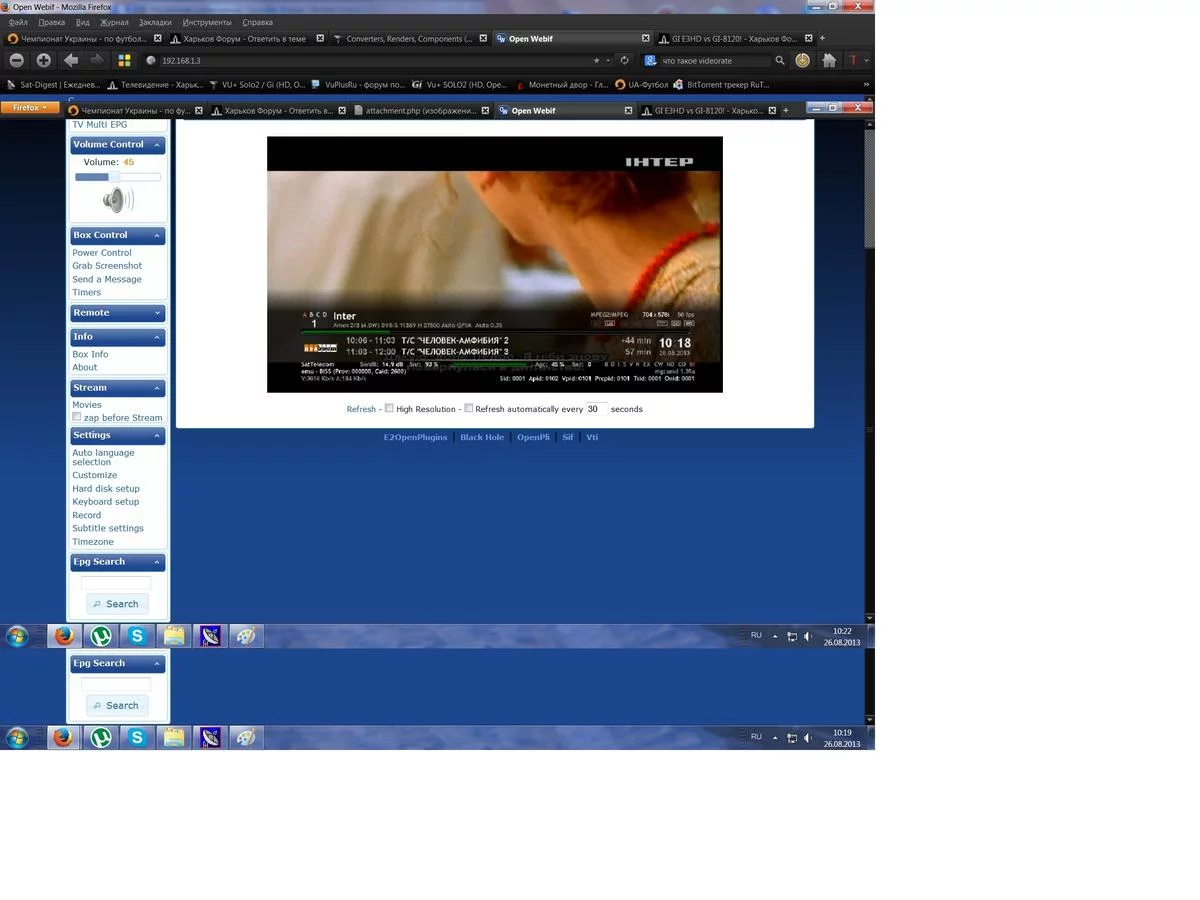Open file explorer in taskbar showing 10:19

click(x=174, y=737)
